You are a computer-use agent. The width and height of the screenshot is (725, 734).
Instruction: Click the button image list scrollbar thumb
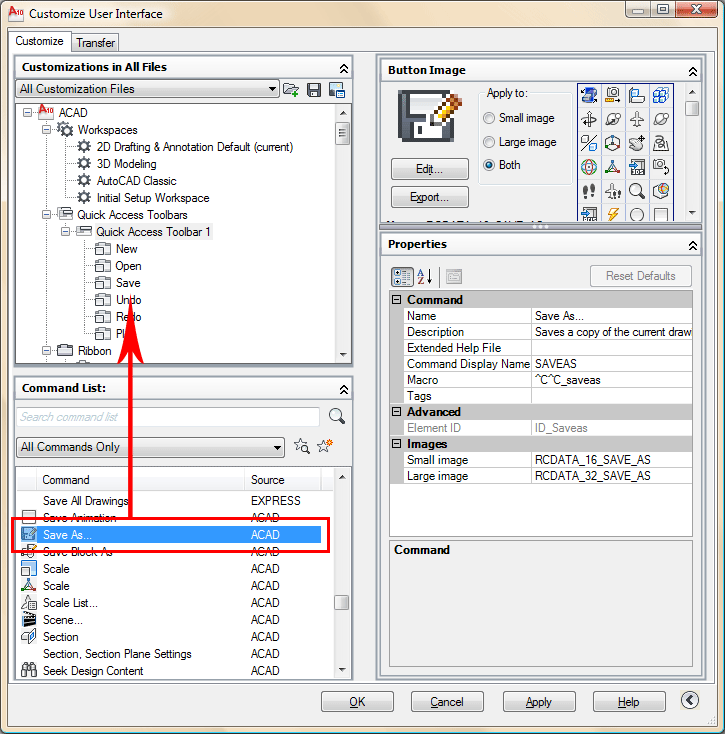(x=692, y=108)
